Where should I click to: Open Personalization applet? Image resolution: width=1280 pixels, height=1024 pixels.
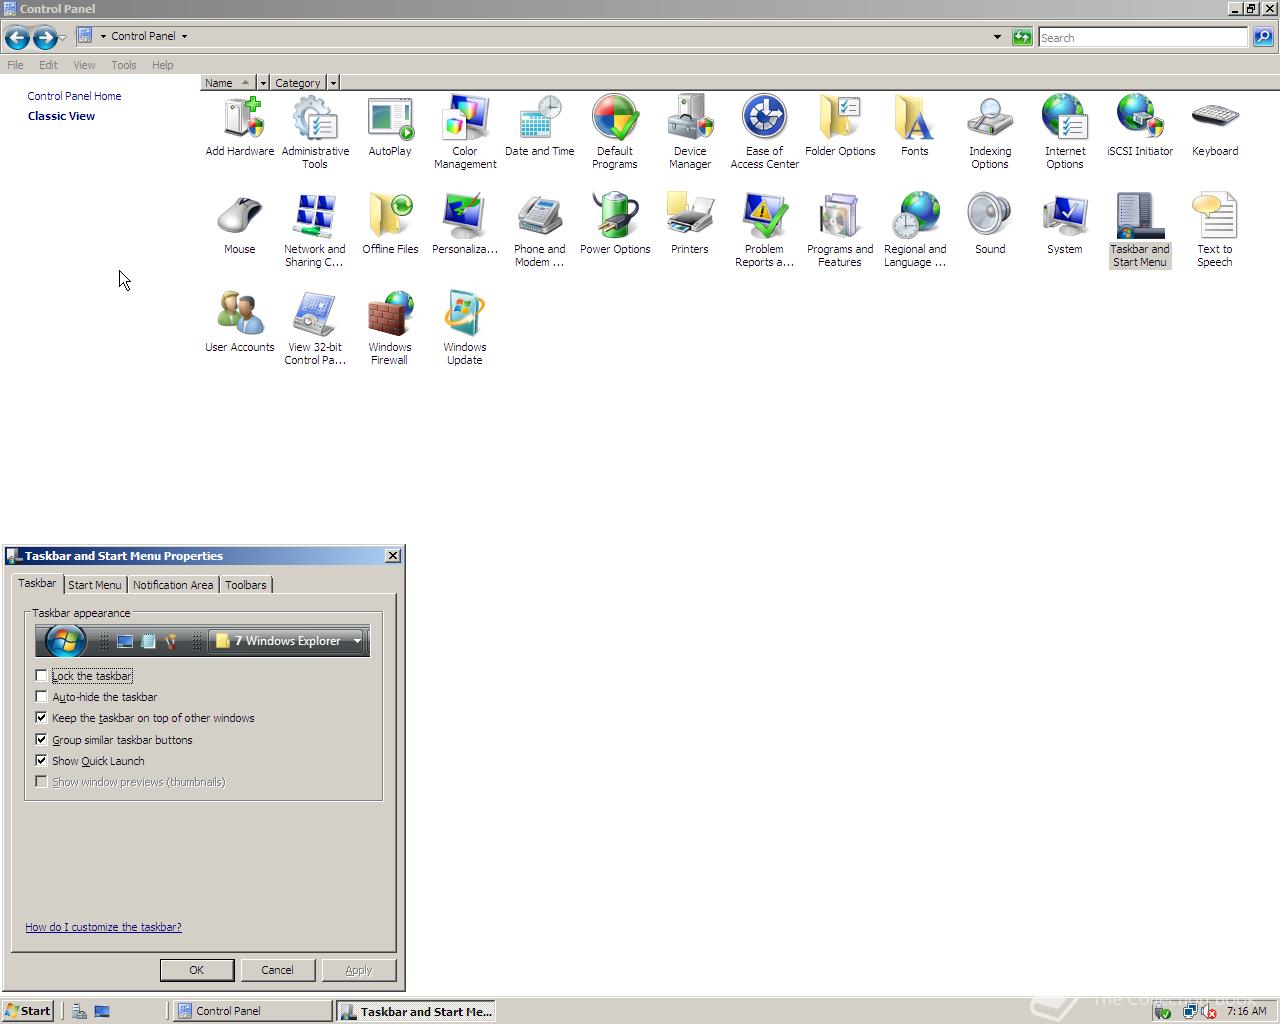pyautogui.click(x=465, y=224)
